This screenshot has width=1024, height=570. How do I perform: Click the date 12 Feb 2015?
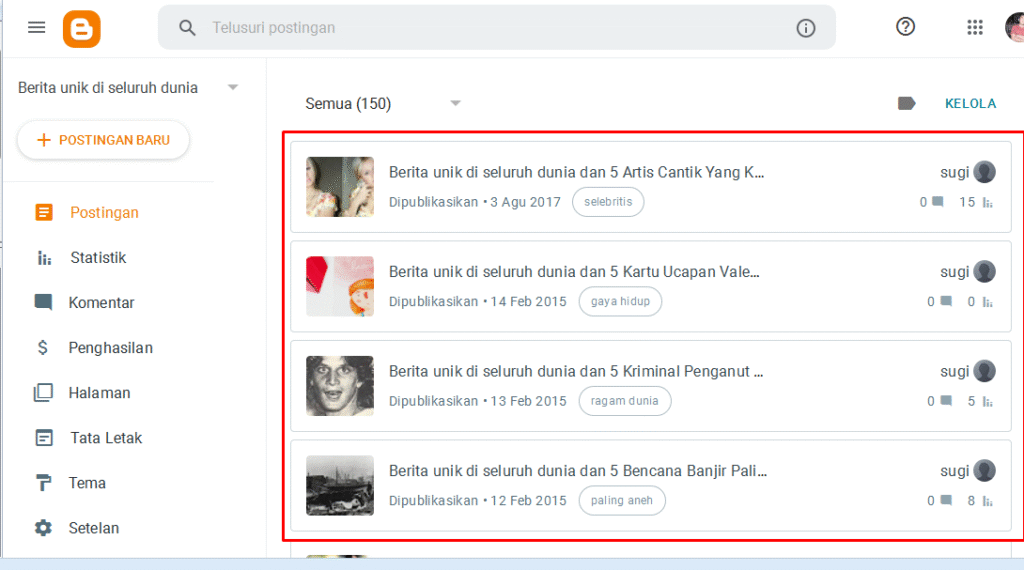coord(528,500)
